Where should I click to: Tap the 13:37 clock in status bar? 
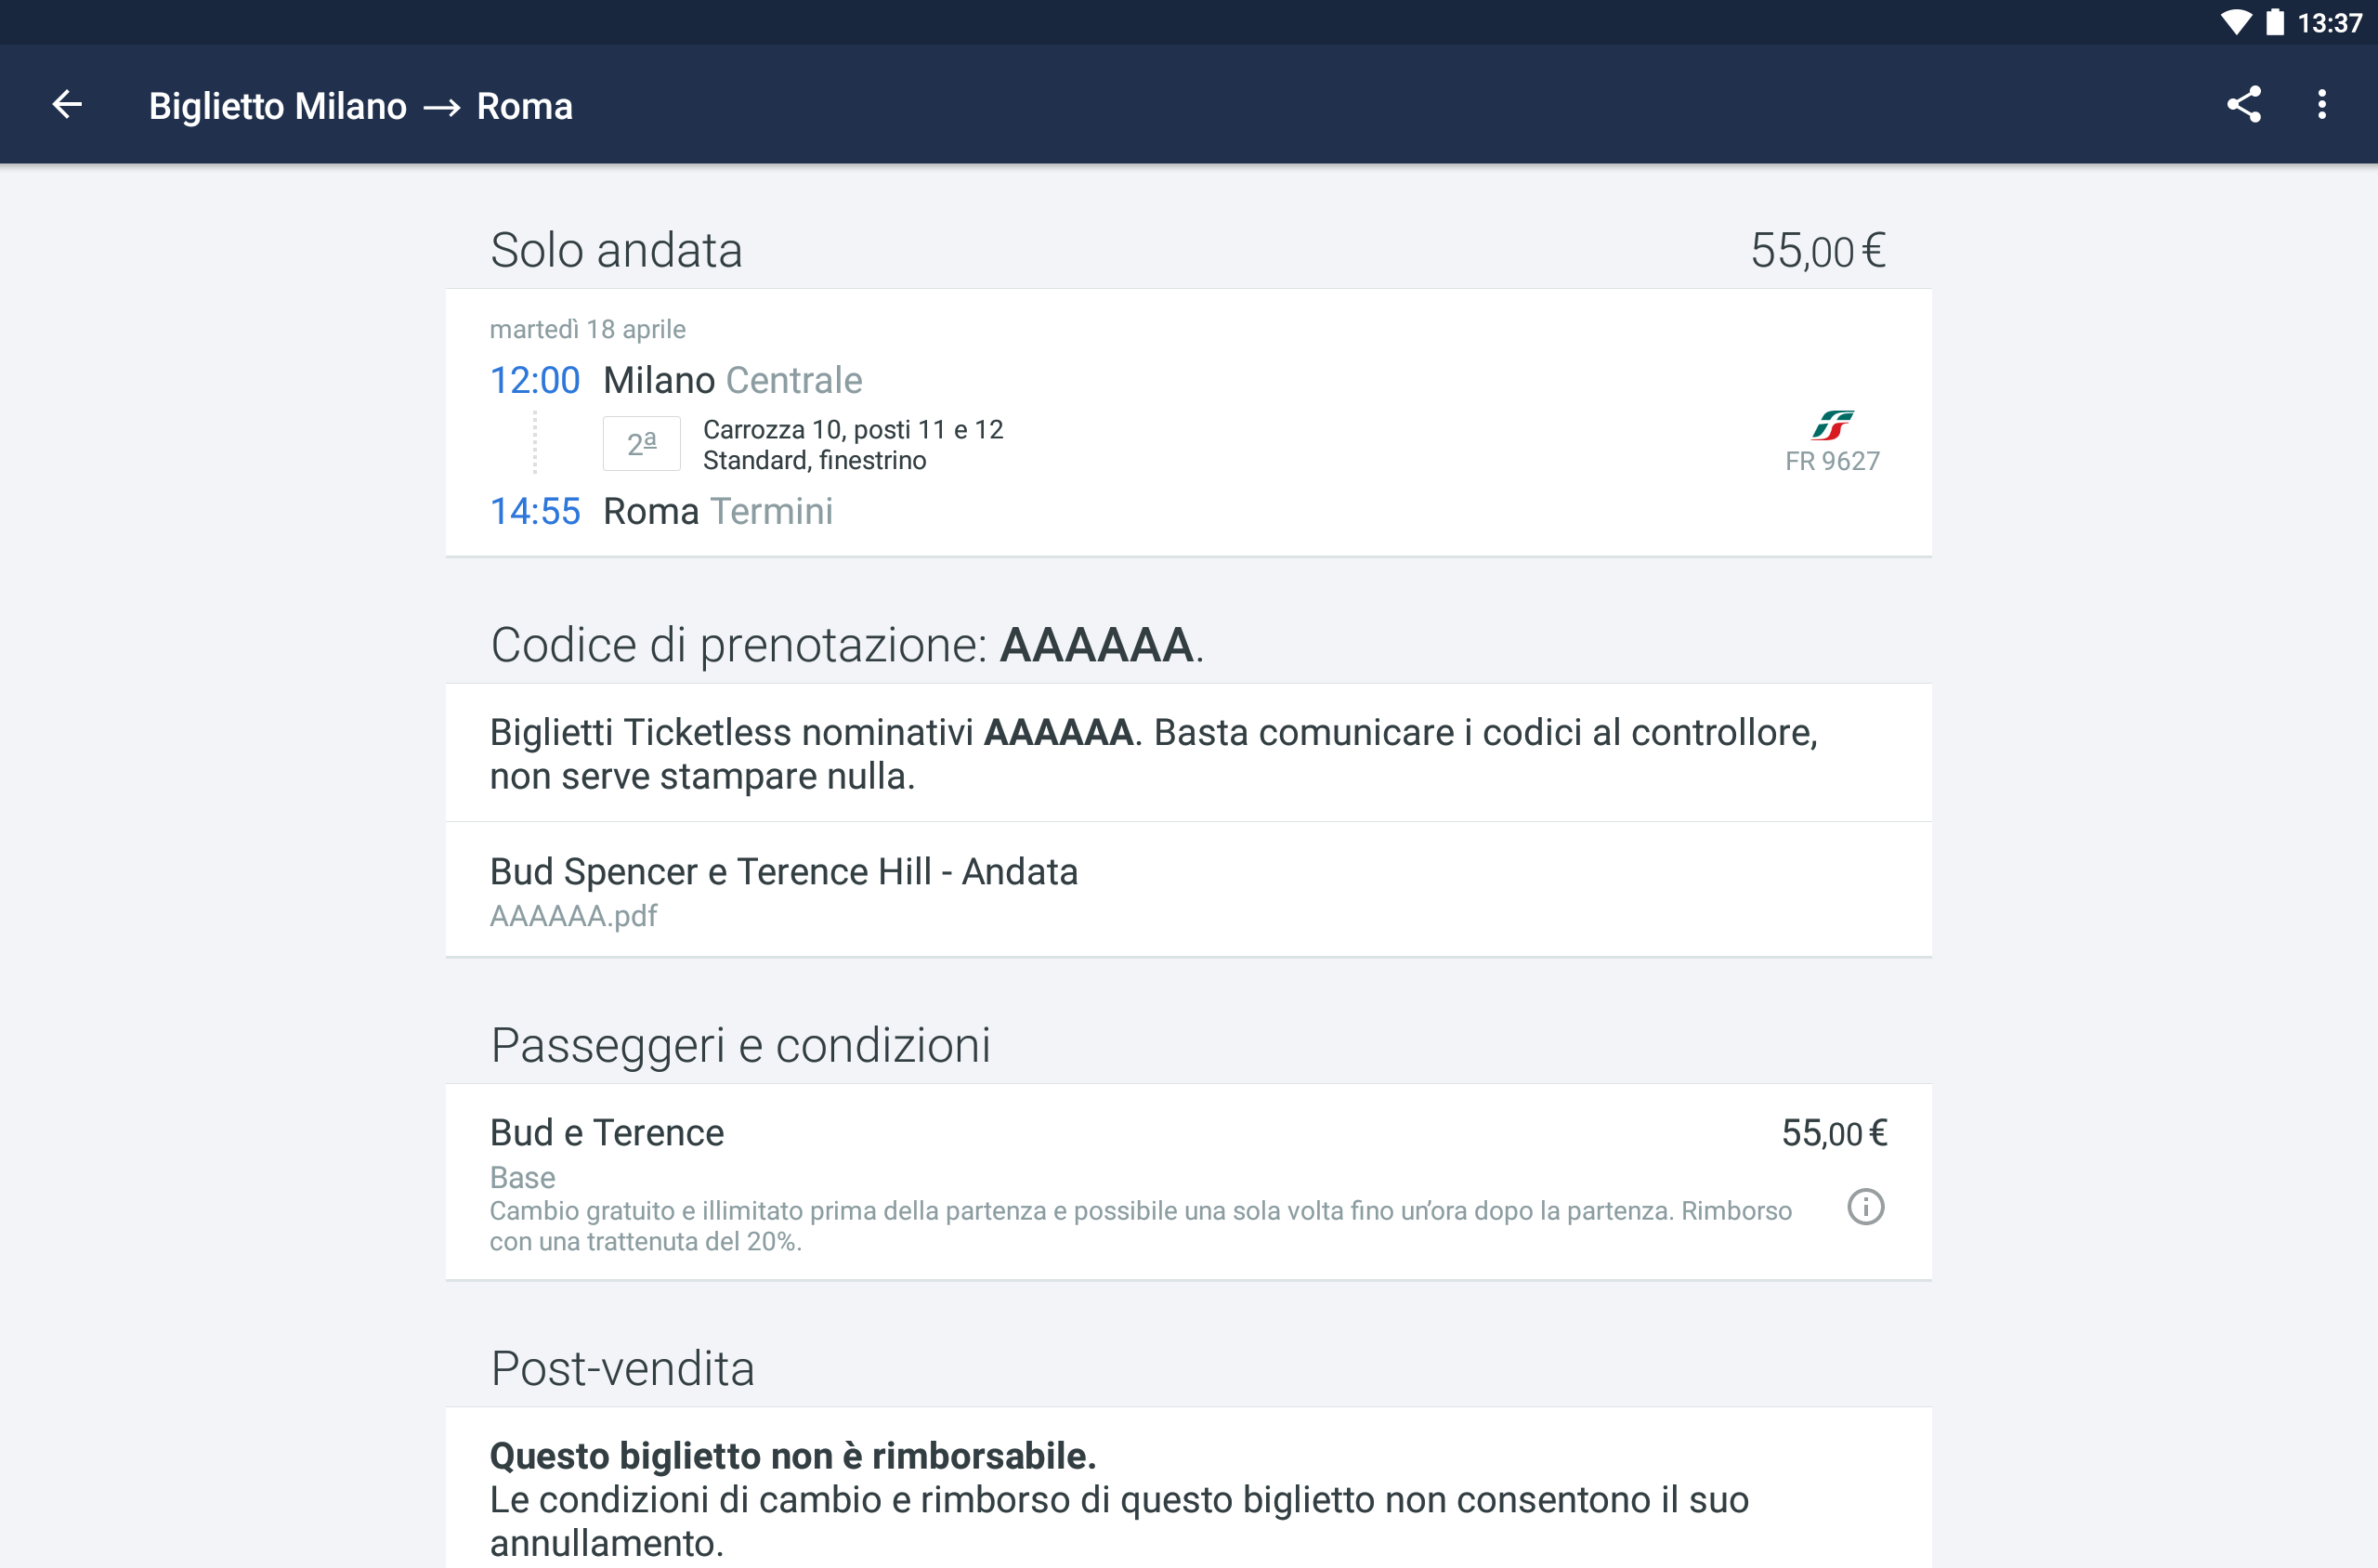click(x=2329, y=22)
